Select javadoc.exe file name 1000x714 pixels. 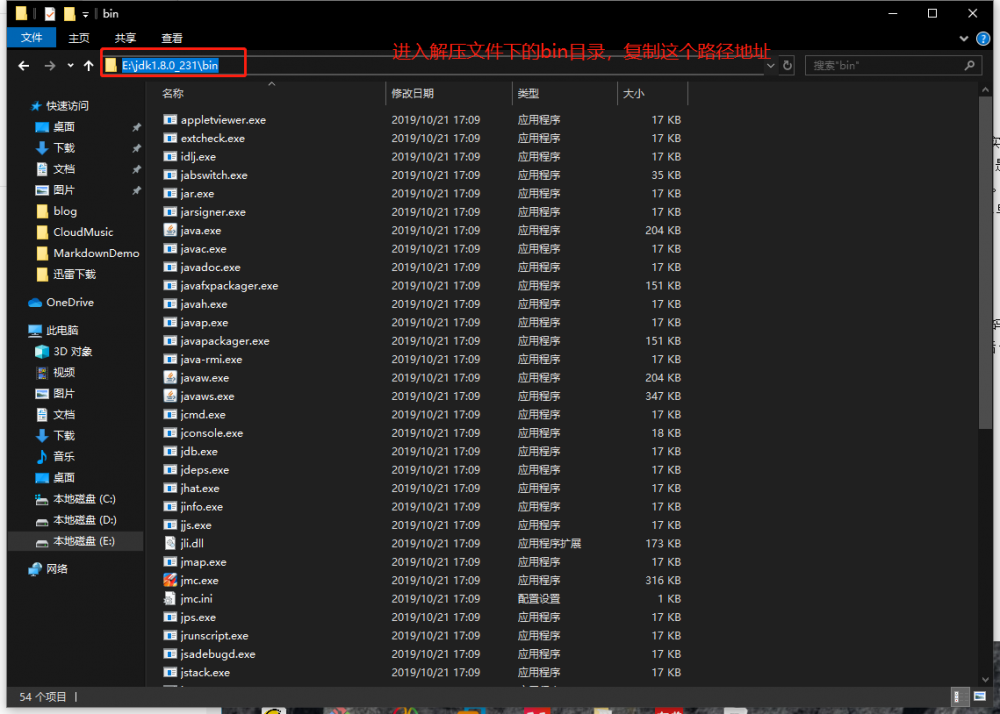click(210, 267)
